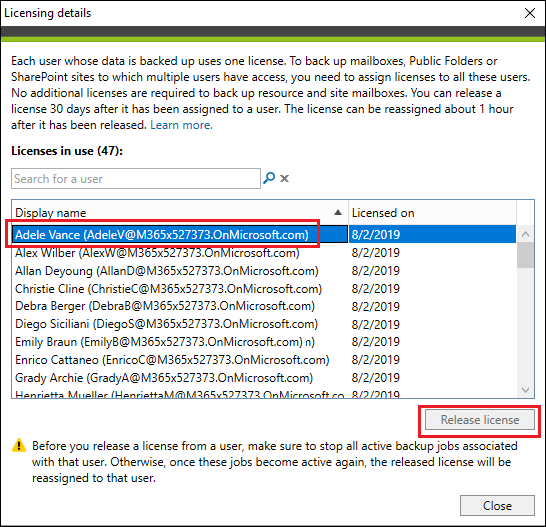This screenshot has width=546, height=527.
Task: Select Alex Wilber in the license list
Action: [x=264, y=253]
